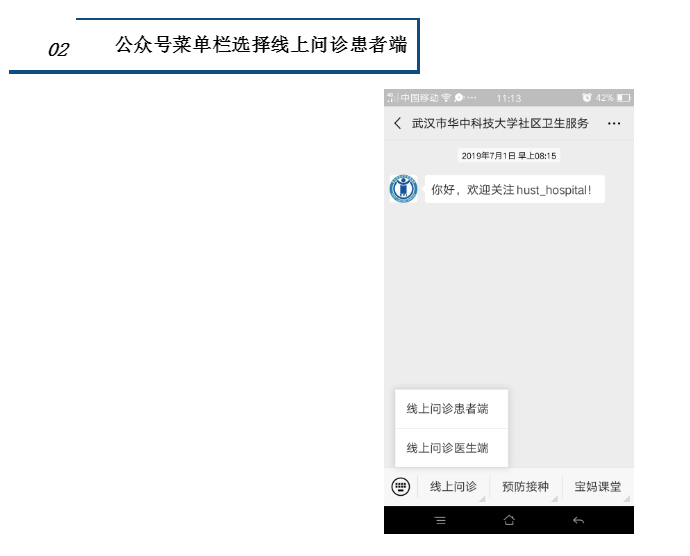The height and width of the screenshot is (556, 690).
Task: Tap the 2019年7月1日 timestamp label
Action: click(x=508, y=156)
